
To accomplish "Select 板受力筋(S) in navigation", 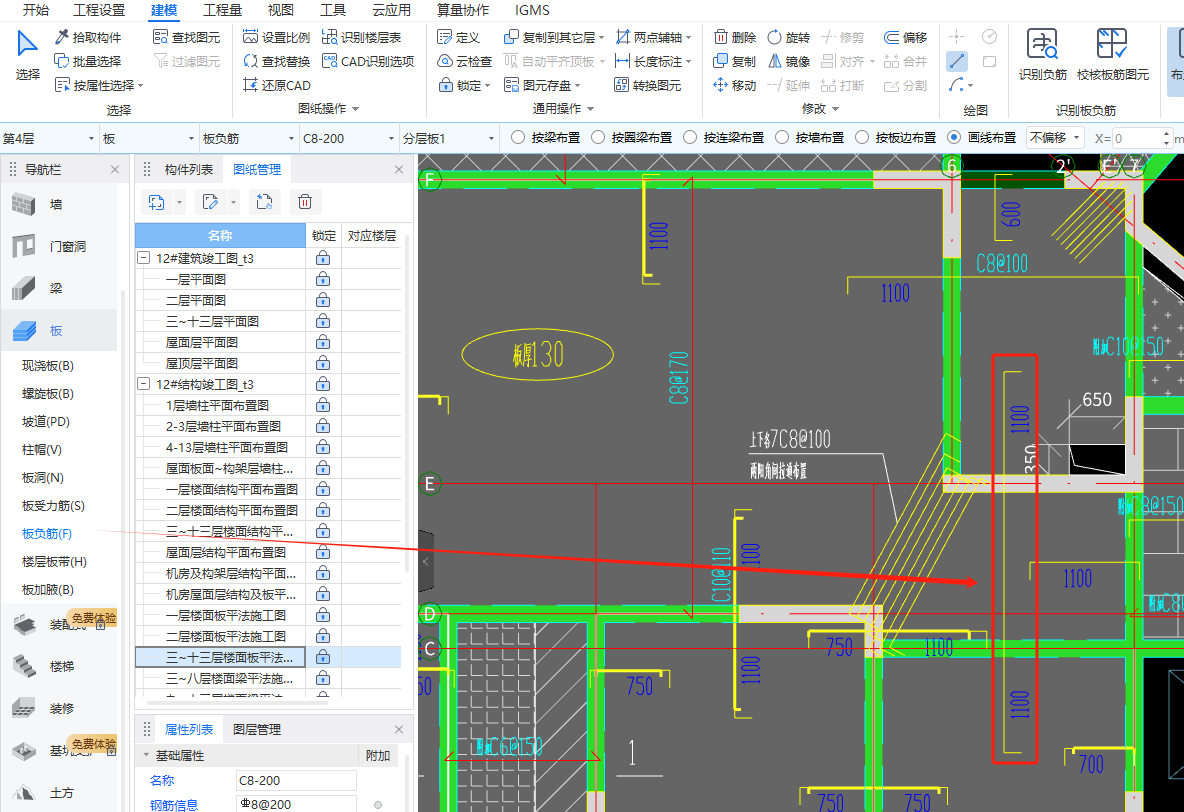I will [53, 505].
